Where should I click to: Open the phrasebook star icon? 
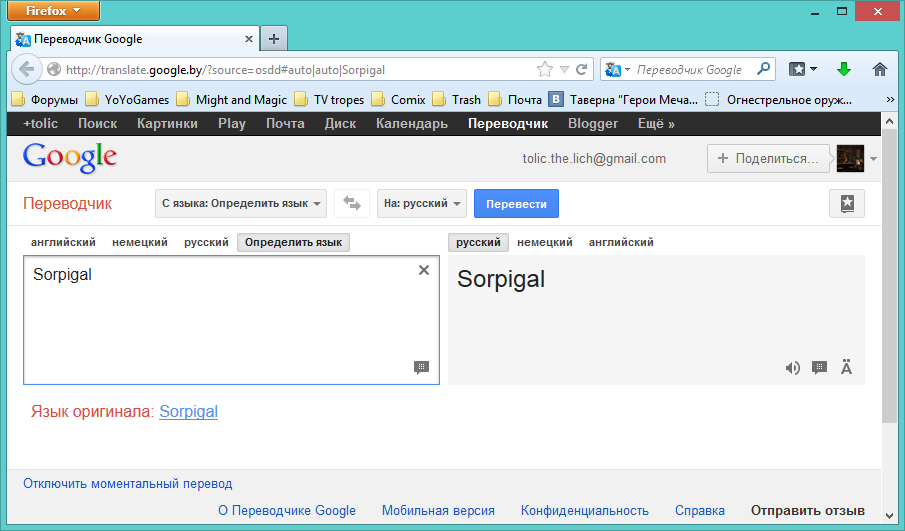click(847, 203)
